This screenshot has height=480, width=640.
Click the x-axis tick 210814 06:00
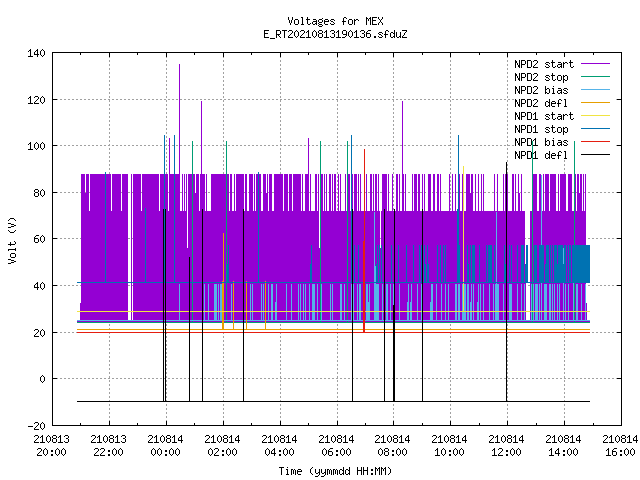[x=336, y=446]
